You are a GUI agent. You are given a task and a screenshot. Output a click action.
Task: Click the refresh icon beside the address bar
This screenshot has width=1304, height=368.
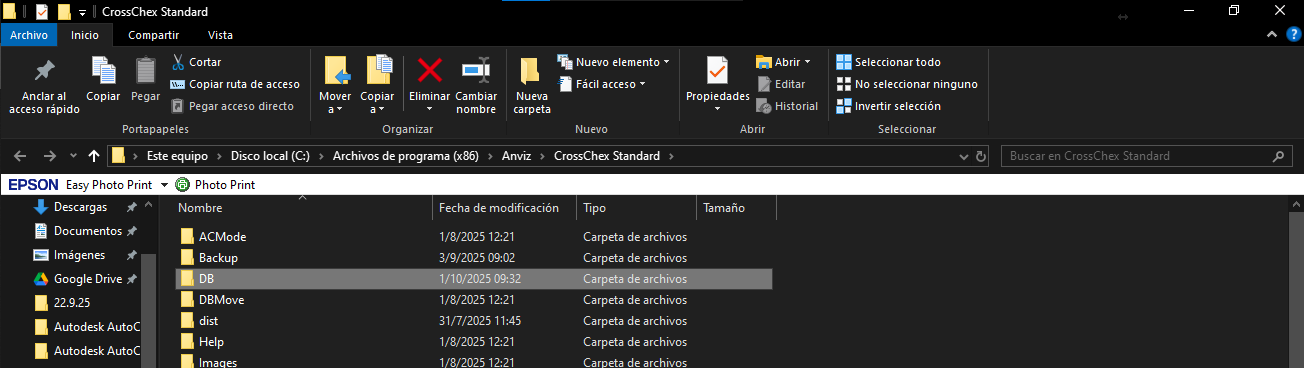pos(981,156)
